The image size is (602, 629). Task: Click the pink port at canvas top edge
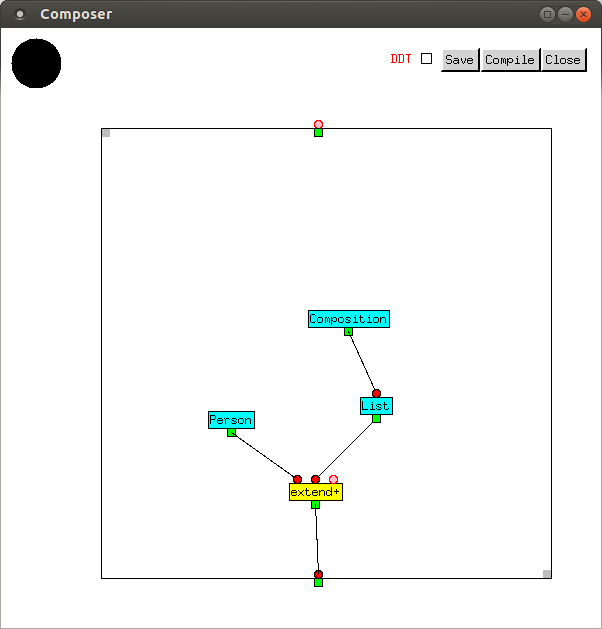coord(318,124)
